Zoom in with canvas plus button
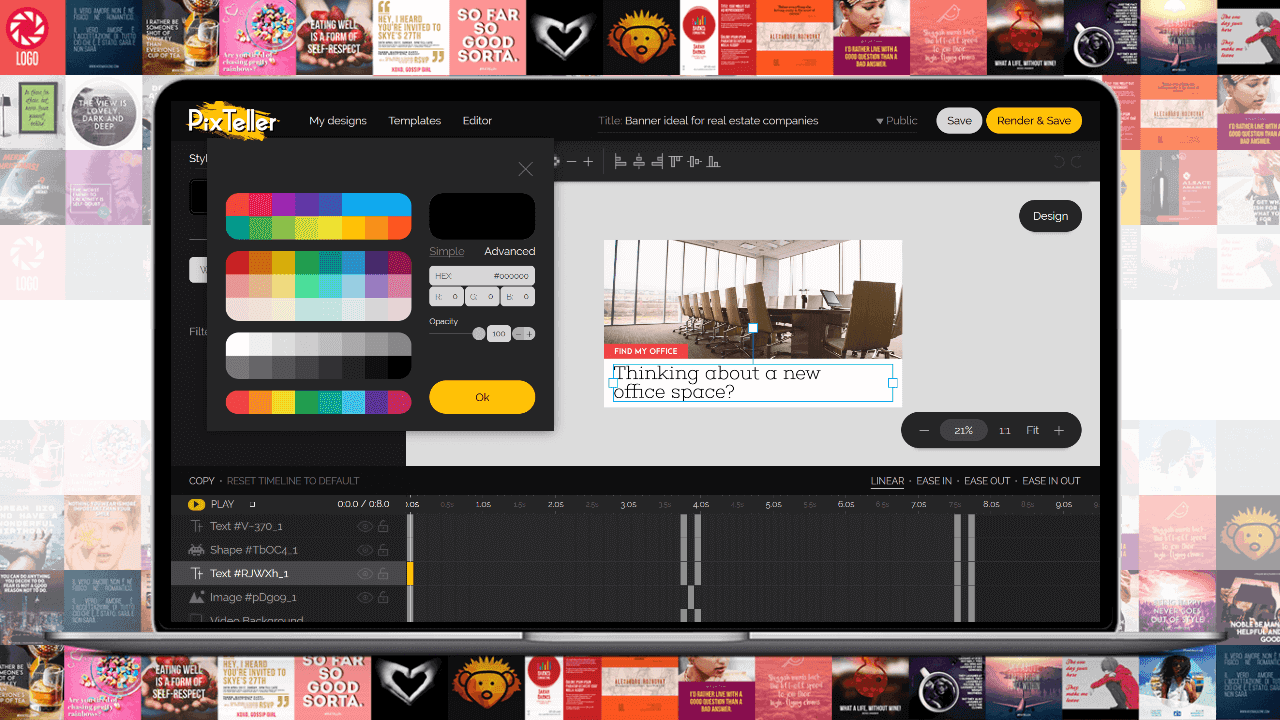Viewport: 1280px width, 720px height. 1059,430
